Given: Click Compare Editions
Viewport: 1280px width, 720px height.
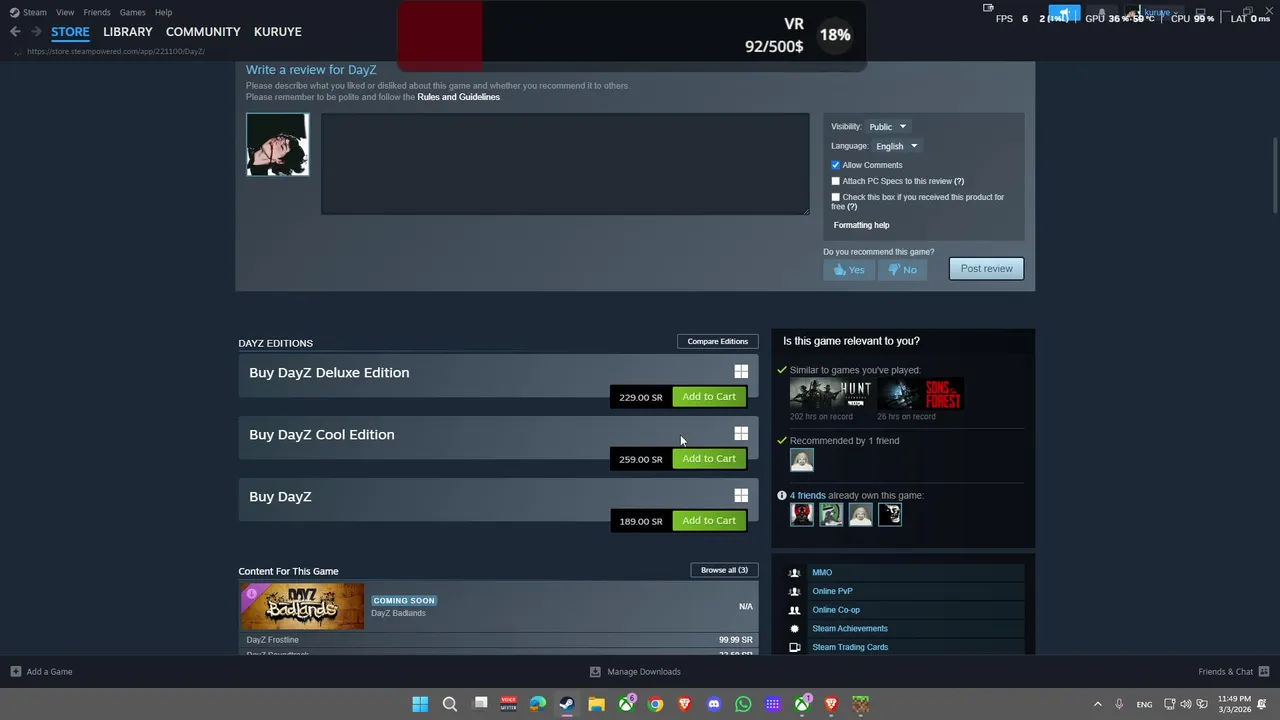Looking at the screenshot, I should (717, 341).
